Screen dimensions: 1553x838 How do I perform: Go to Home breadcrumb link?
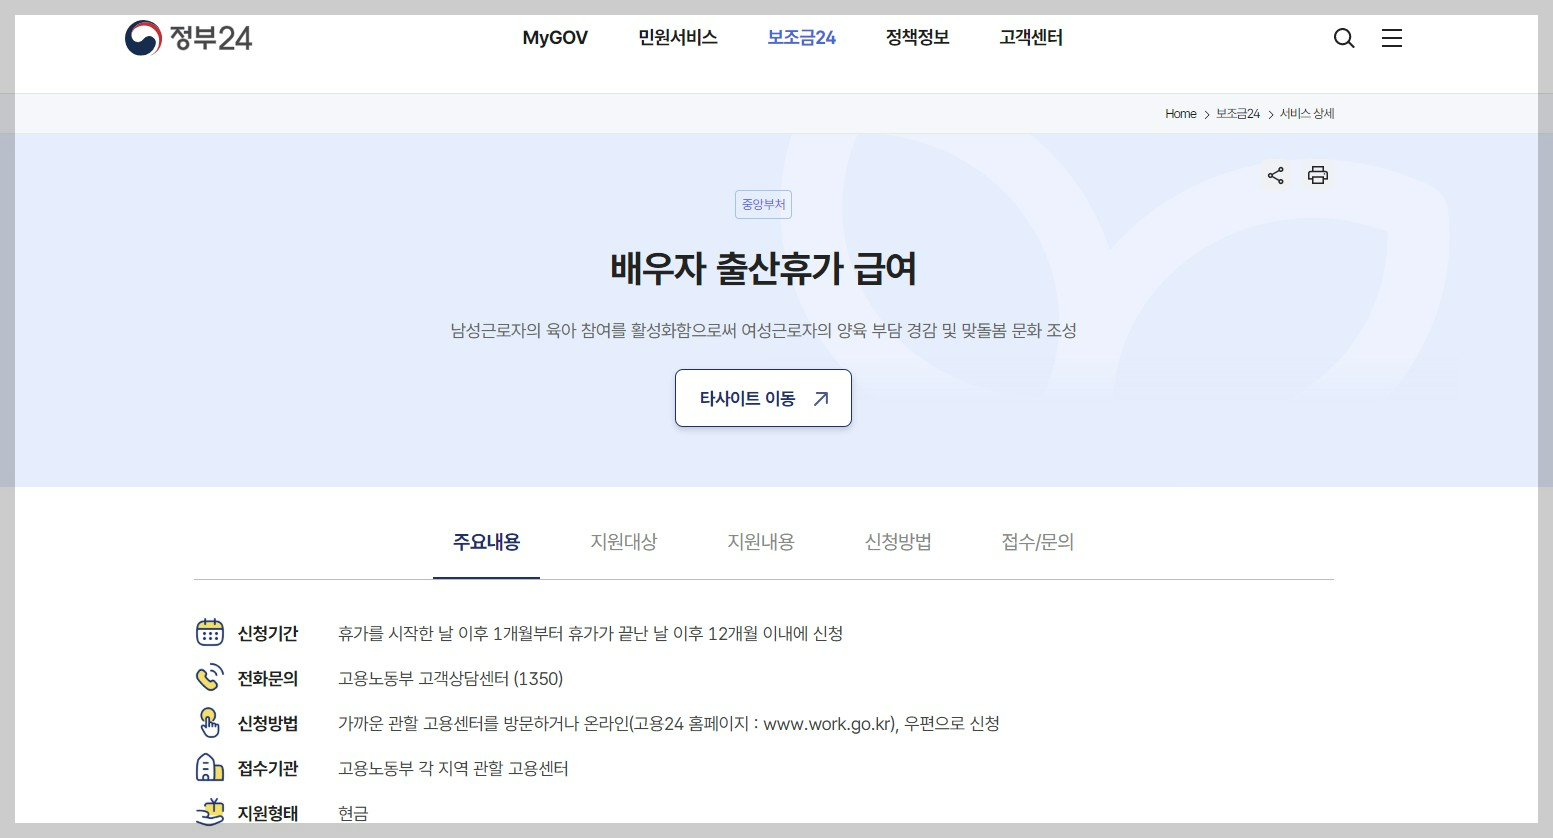(1181, 114)
